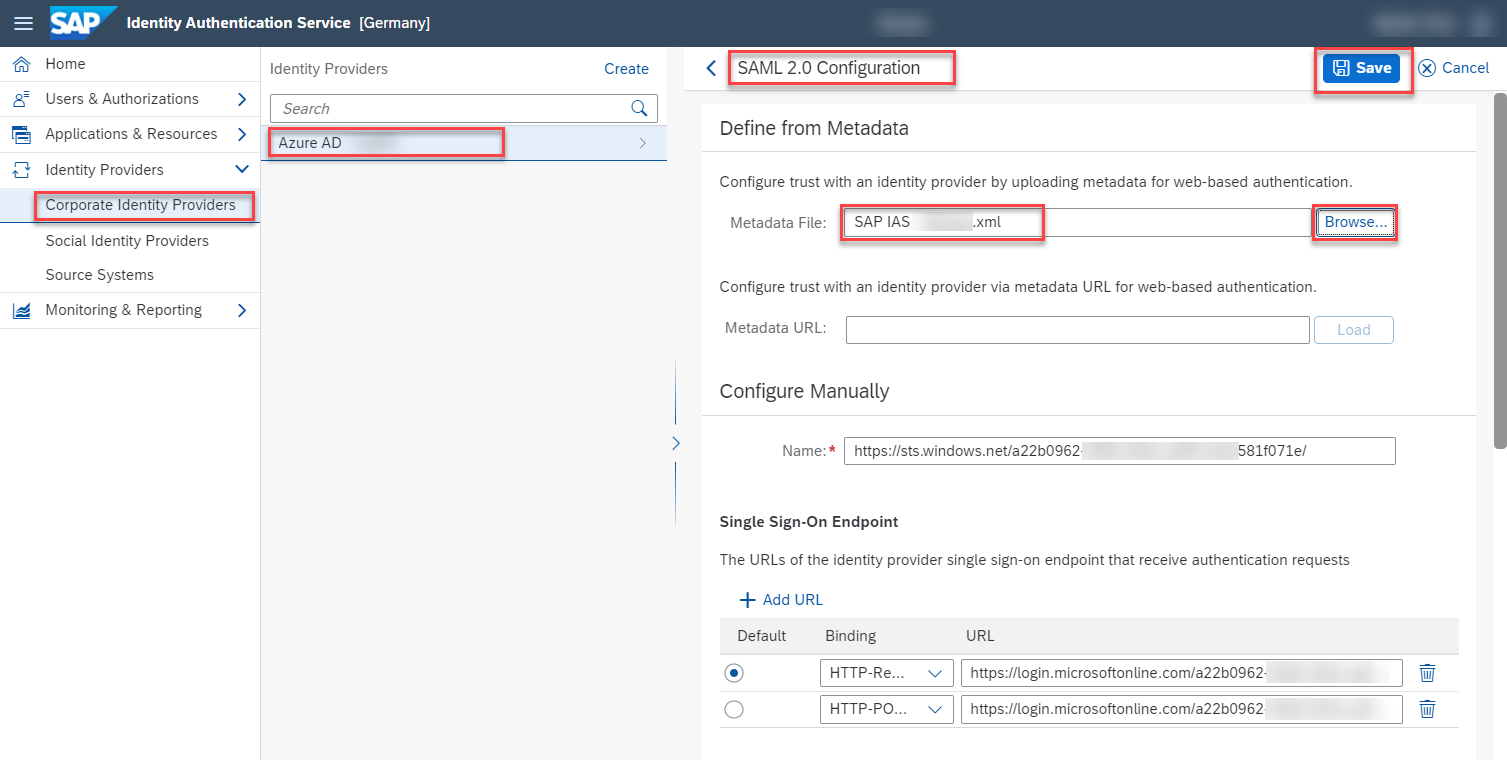
Task: Click the Load metadata URL button
Action: (x=1353, y=330)
